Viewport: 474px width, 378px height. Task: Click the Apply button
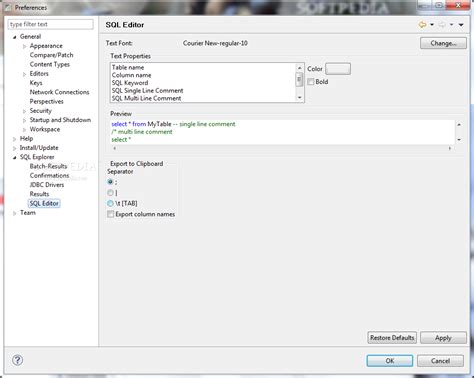click(x=443, y=338)
